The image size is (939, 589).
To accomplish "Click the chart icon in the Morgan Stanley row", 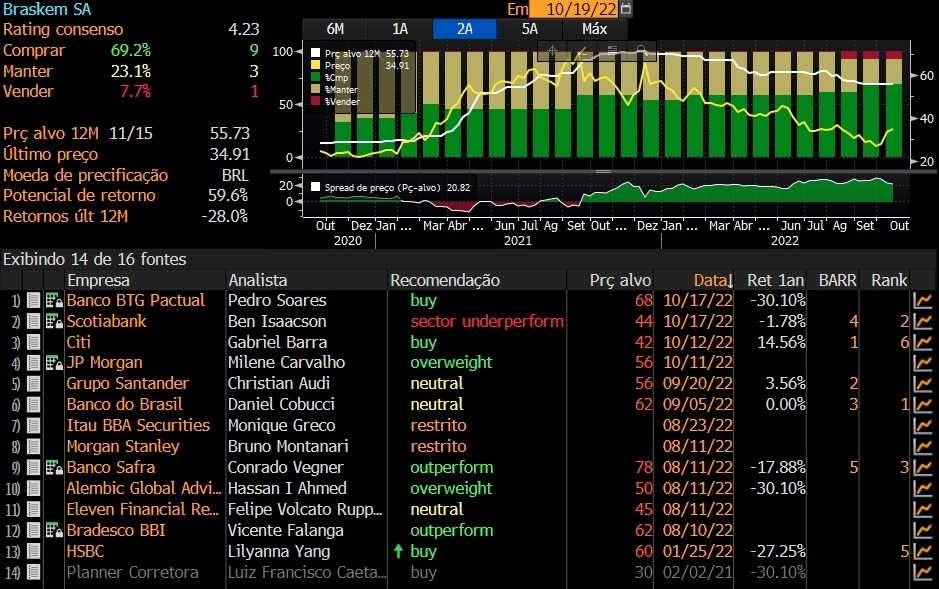I will pyautogui.click(x=923, y=447).
